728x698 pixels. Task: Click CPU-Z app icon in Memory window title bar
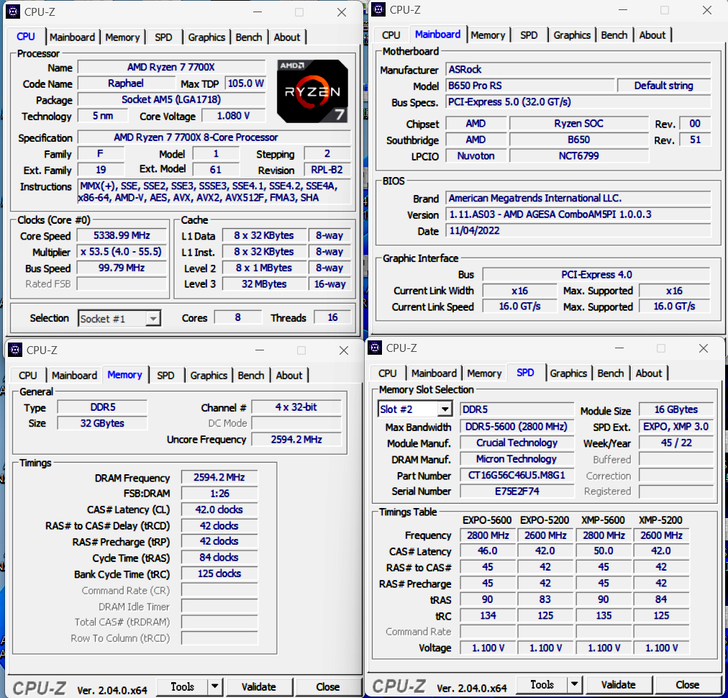(x=15, y=350)
